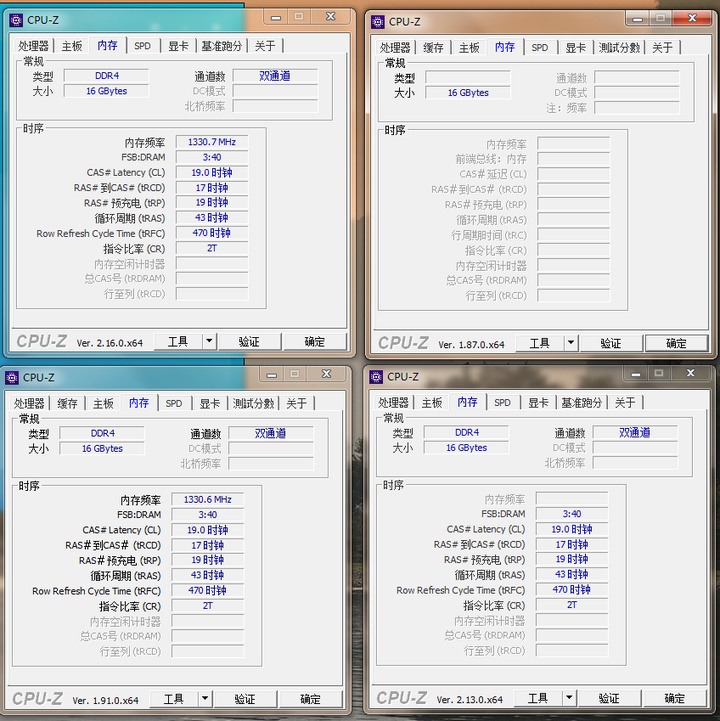
Task: Click 1330.6 MHz memory frequency value
Action: 208,499
